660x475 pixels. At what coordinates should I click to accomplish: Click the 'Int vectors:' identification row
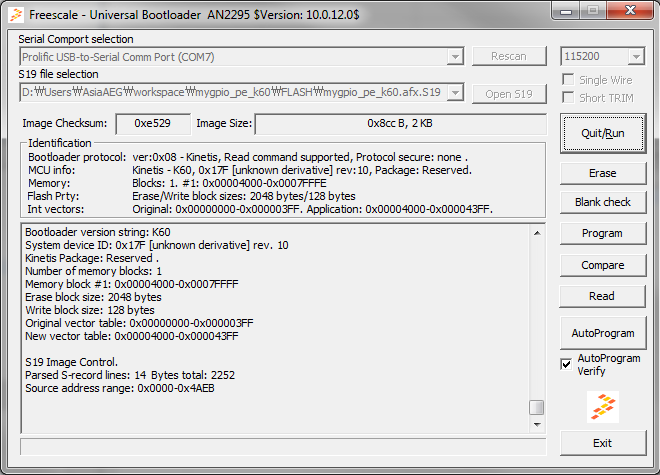click(x=260, y=209)
